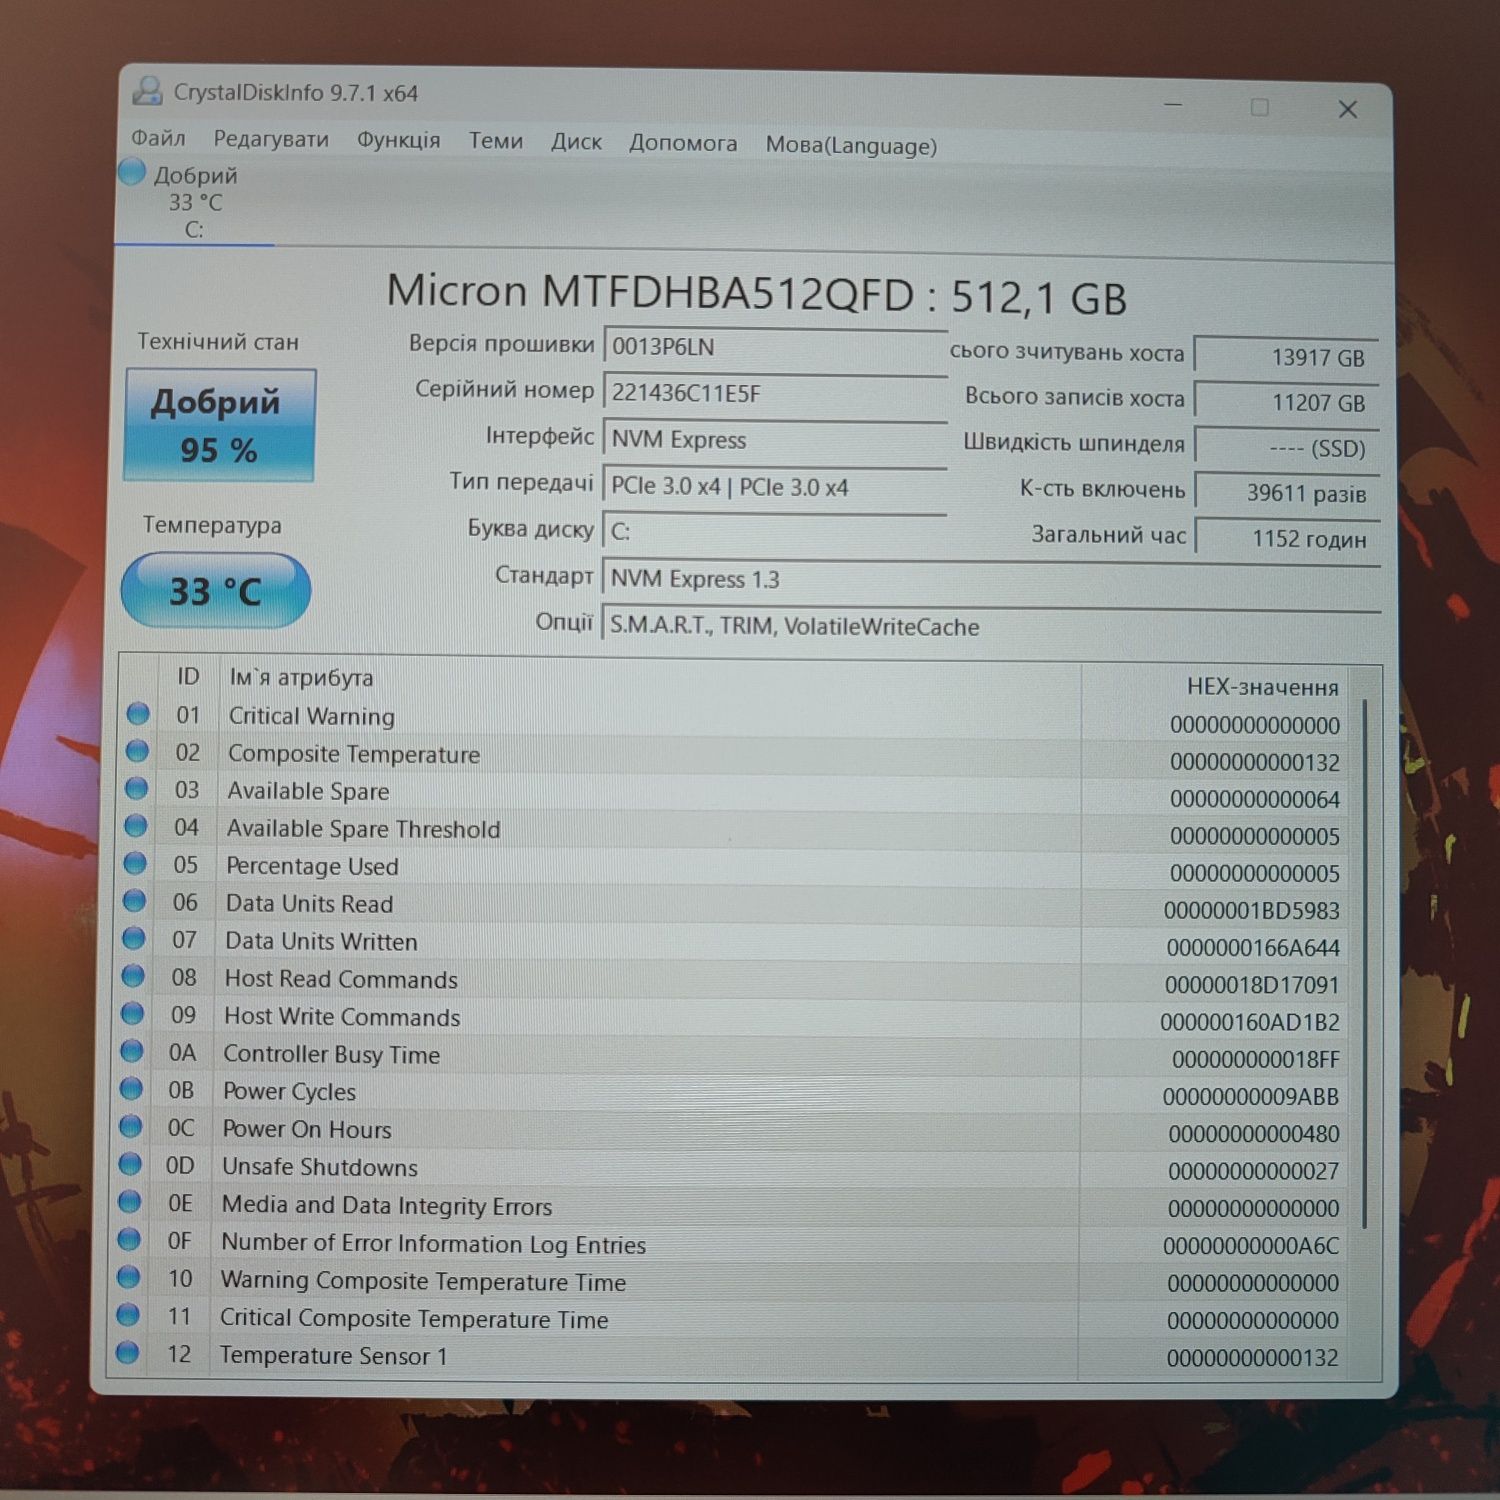Image resolution: width=1500 pixels, height=1500 pixels.
Task: Click the blue status icon of the C: drive
Action: [132, 172]
